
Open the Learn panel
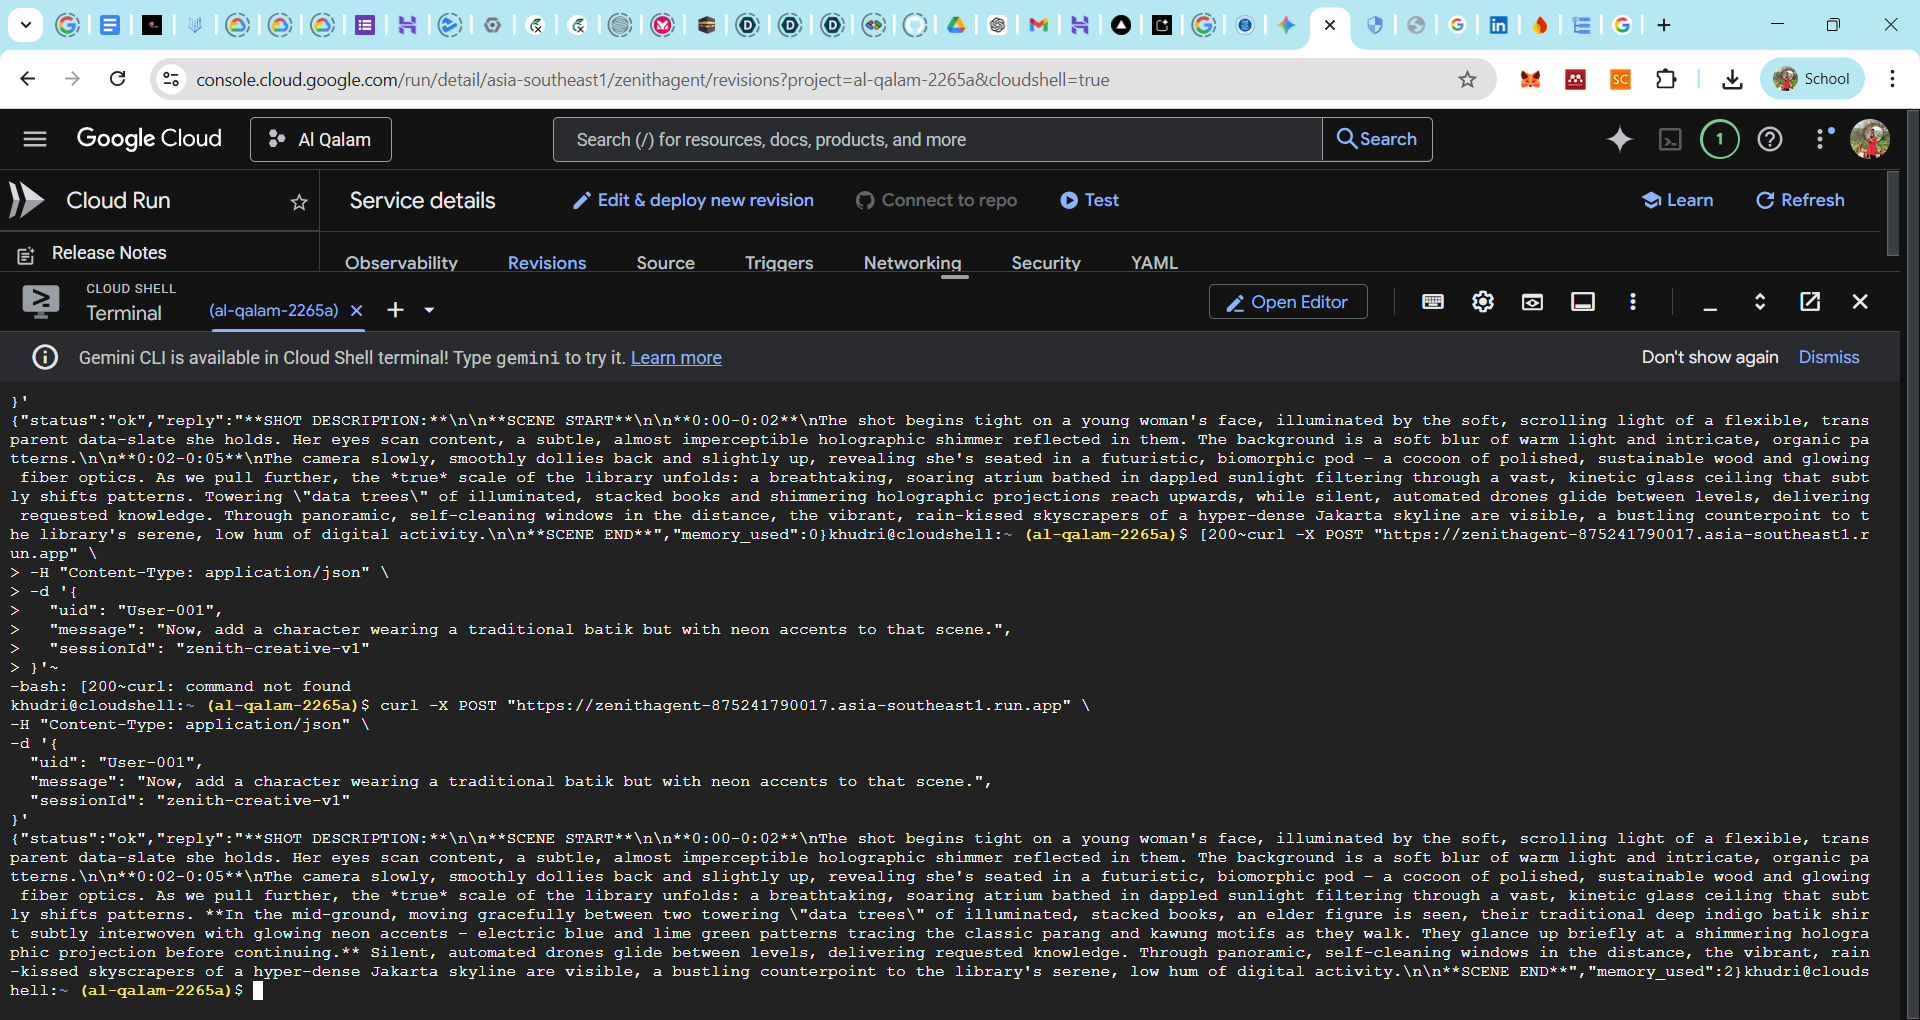pyautogui.click(x=1678, y=200)
